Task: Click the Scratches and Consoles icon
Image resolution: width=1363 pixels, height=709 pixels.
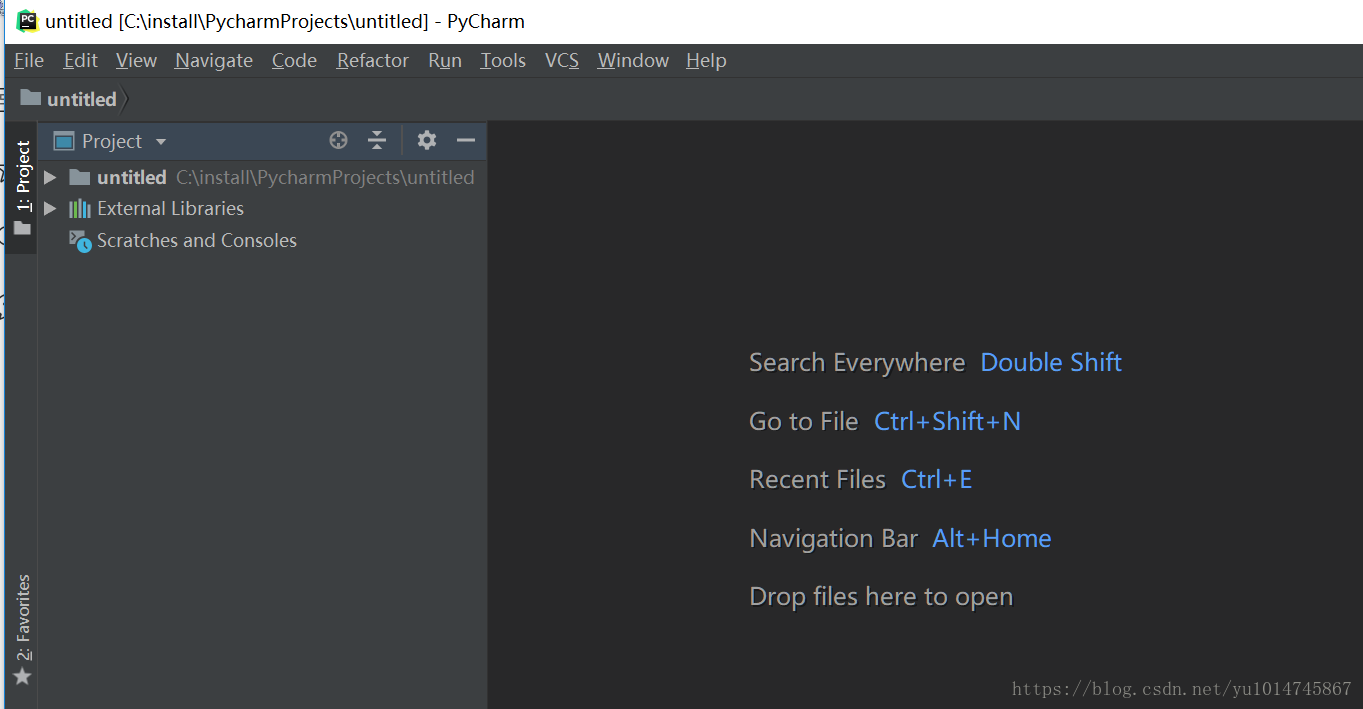Action: click(80, 241)
